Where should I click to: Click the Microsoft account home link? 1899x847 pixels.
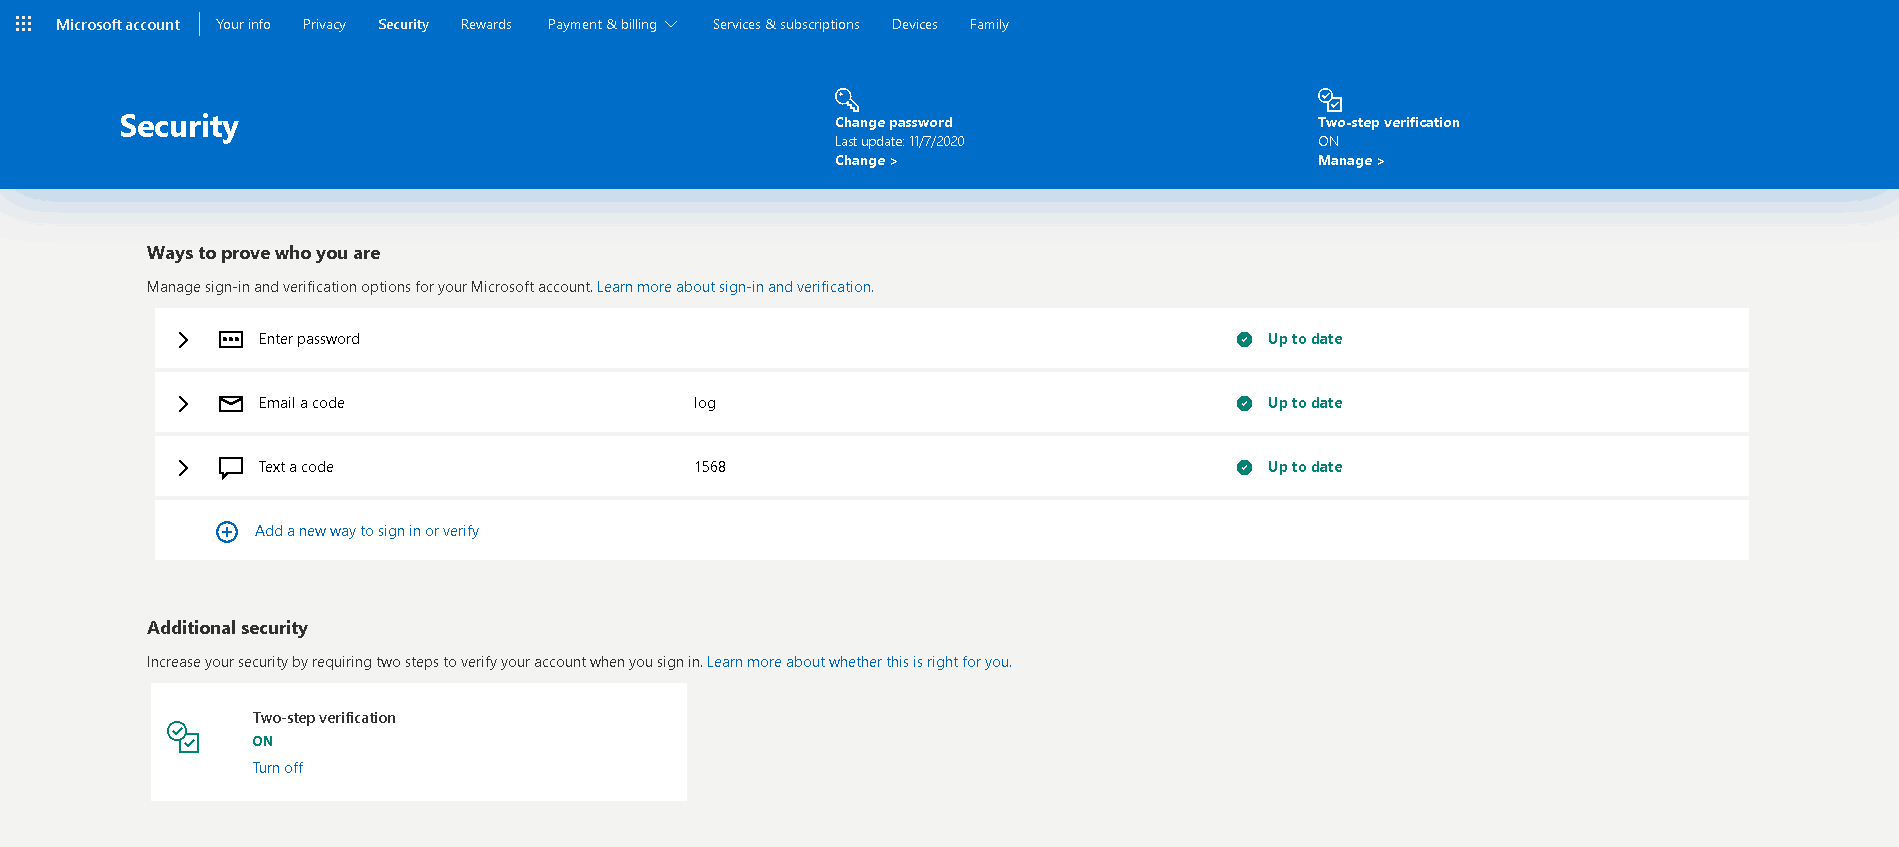coord(118,24)
